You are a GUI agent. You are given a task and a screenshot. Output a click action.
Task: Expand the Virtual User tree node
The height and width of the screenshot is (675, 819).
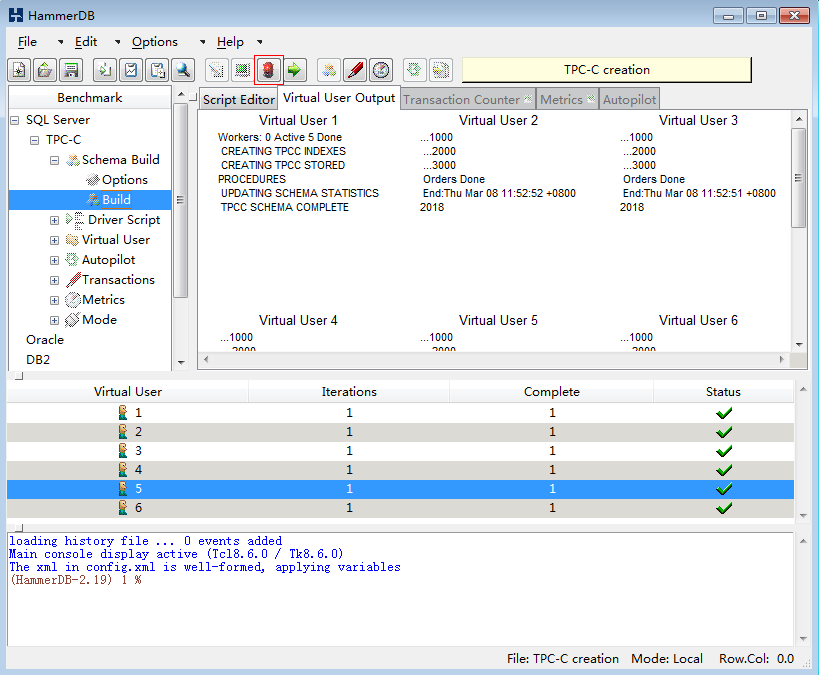54,240
